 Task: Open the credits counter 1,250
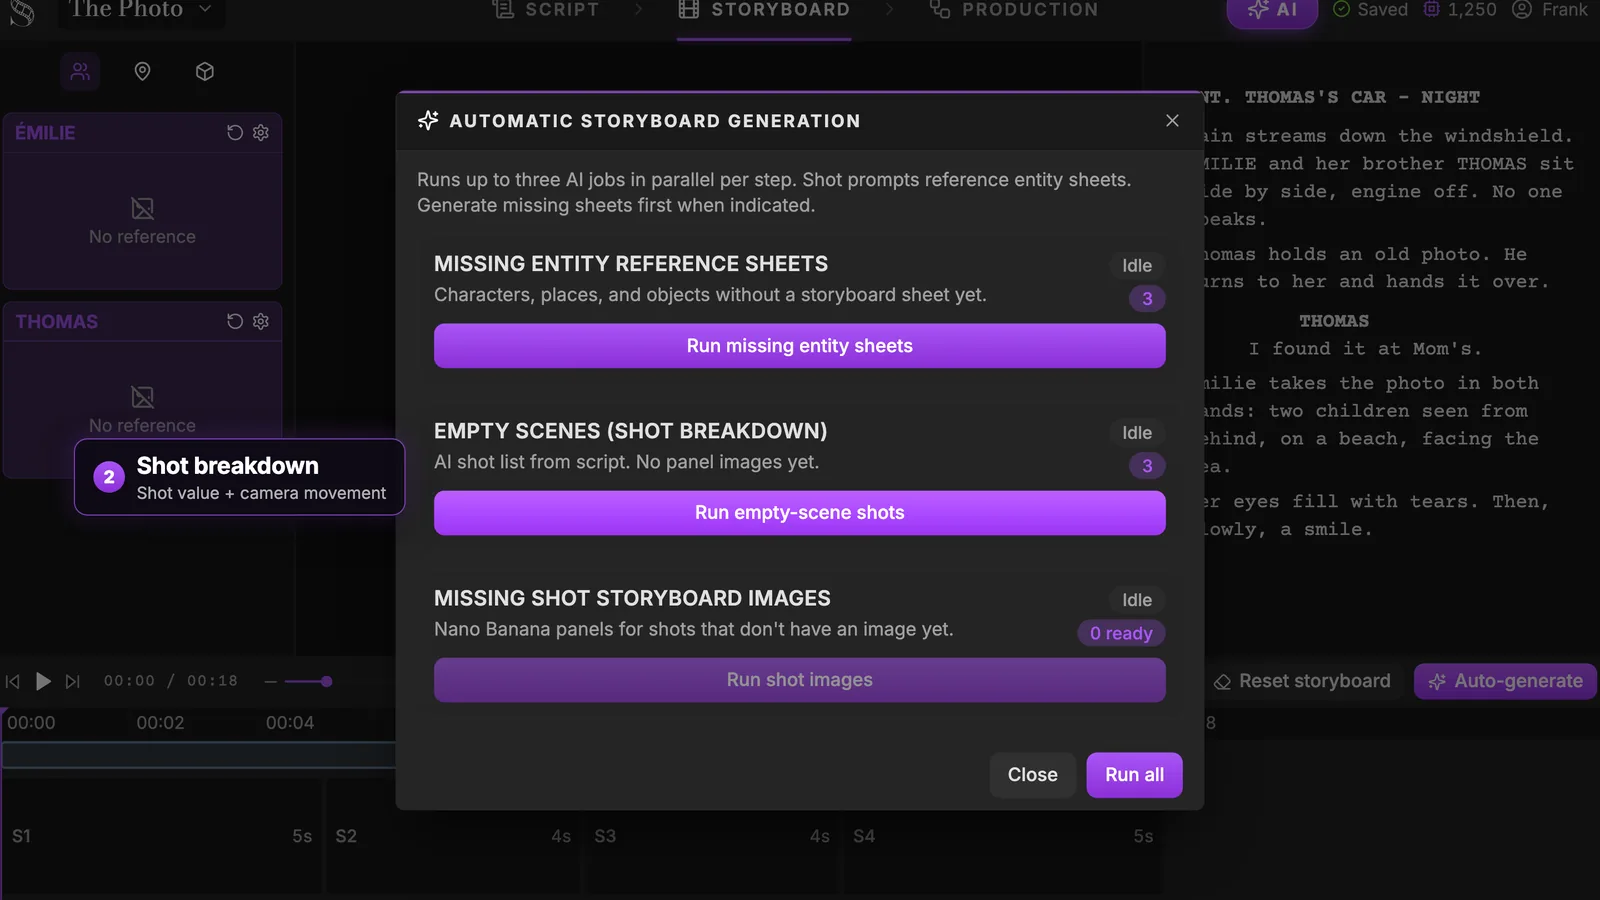coord(1460,10)
